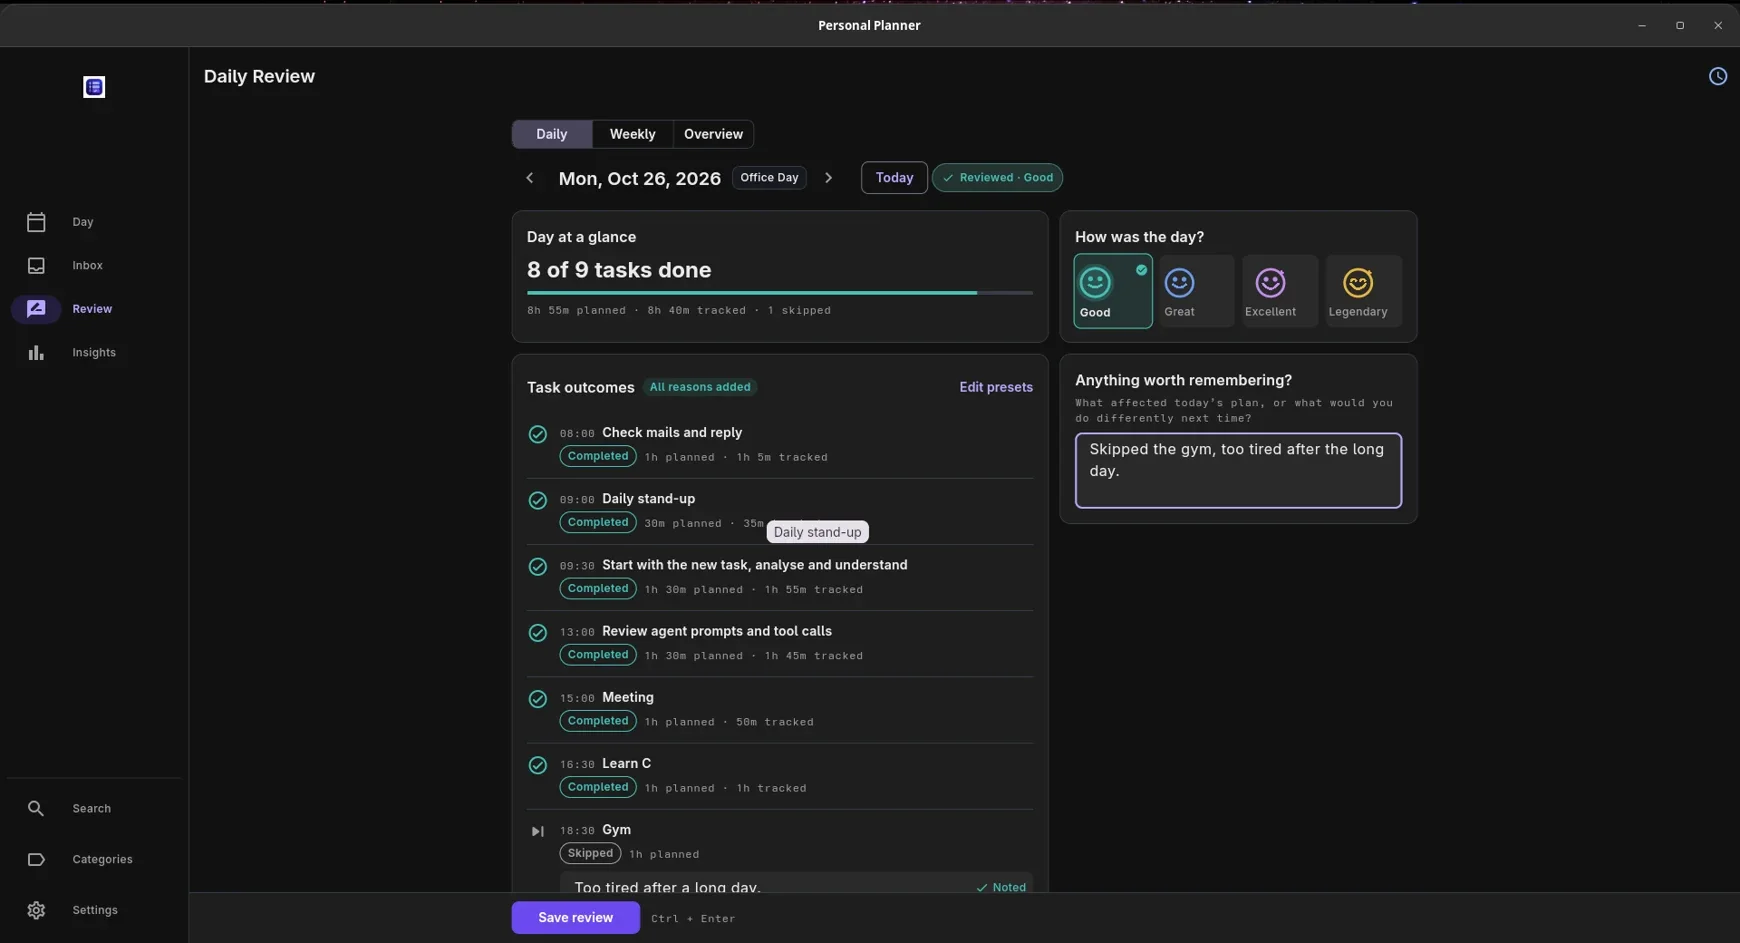Screen dimensions: 1740x943
Task: Go to the next day arrow
Action: [828, 178]
